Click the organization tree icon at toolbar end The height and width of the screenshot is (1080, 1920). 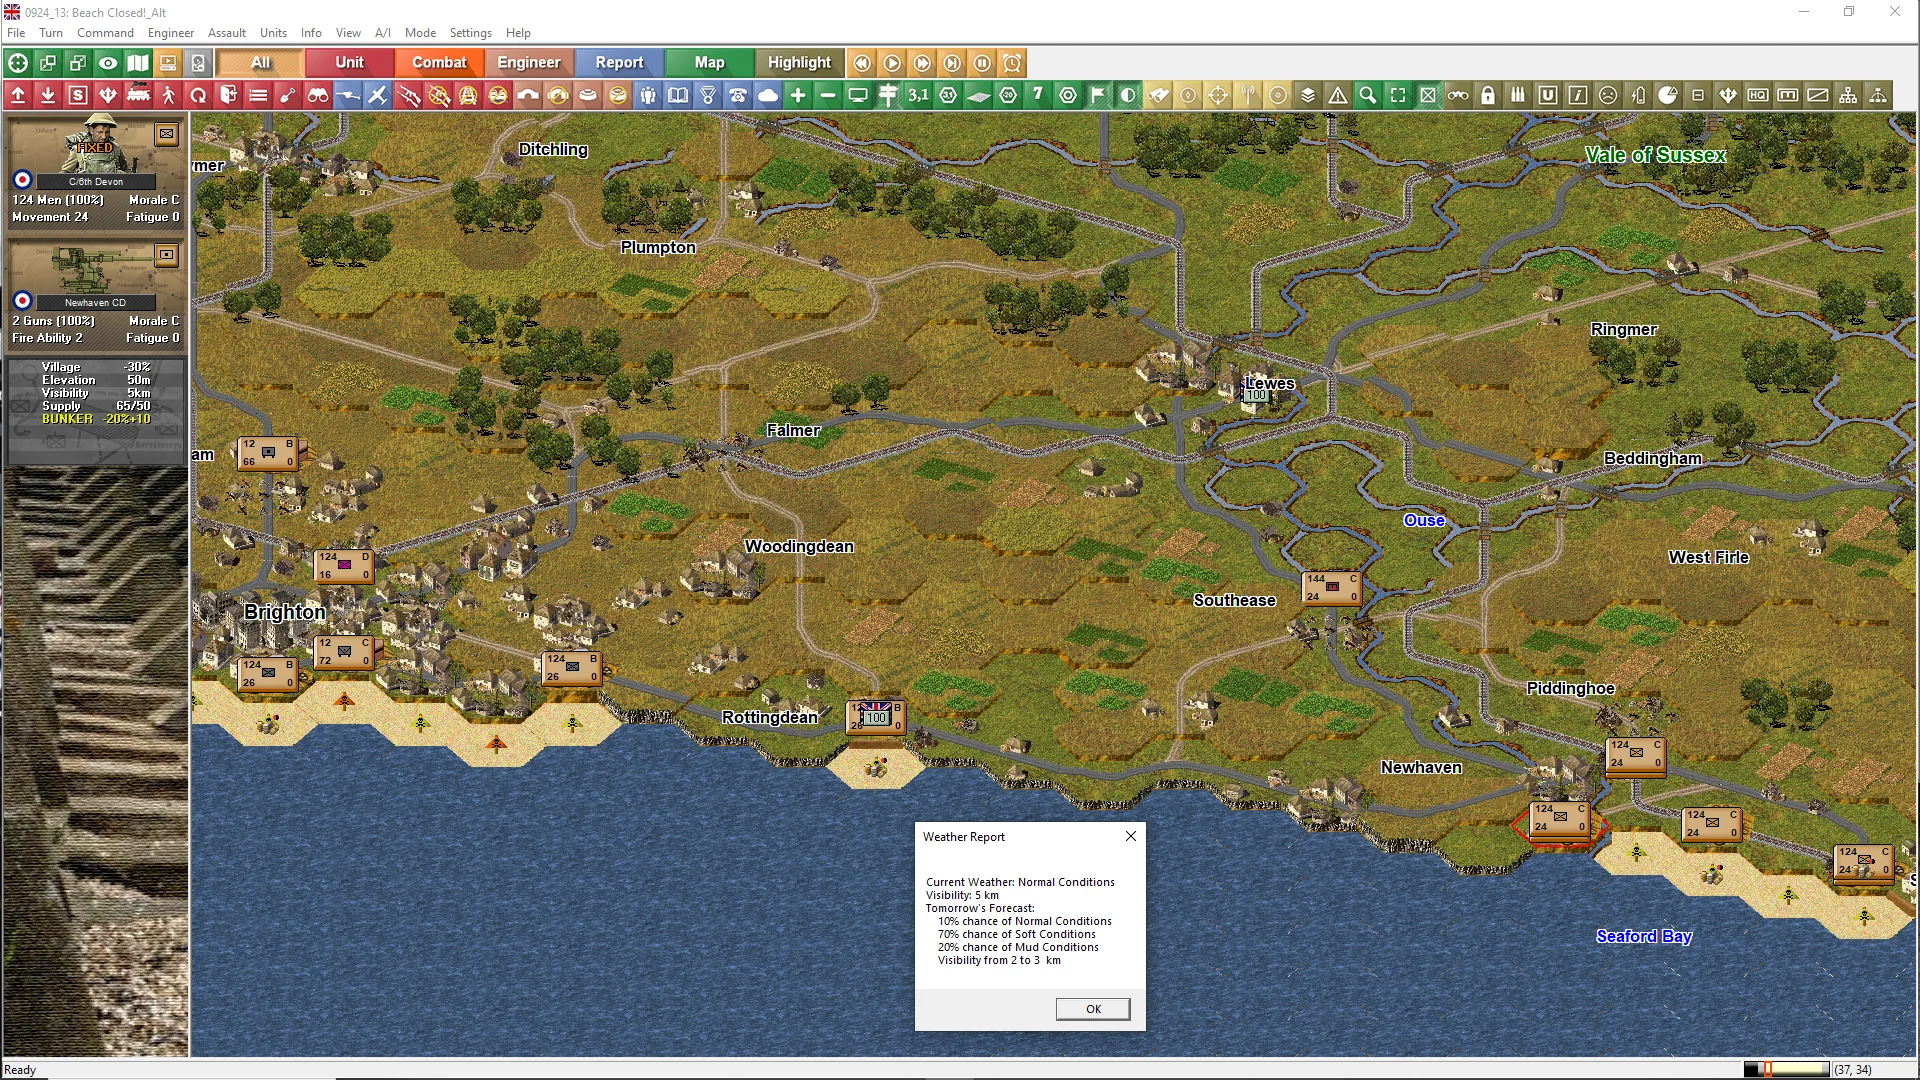[x=1848, y=96]
